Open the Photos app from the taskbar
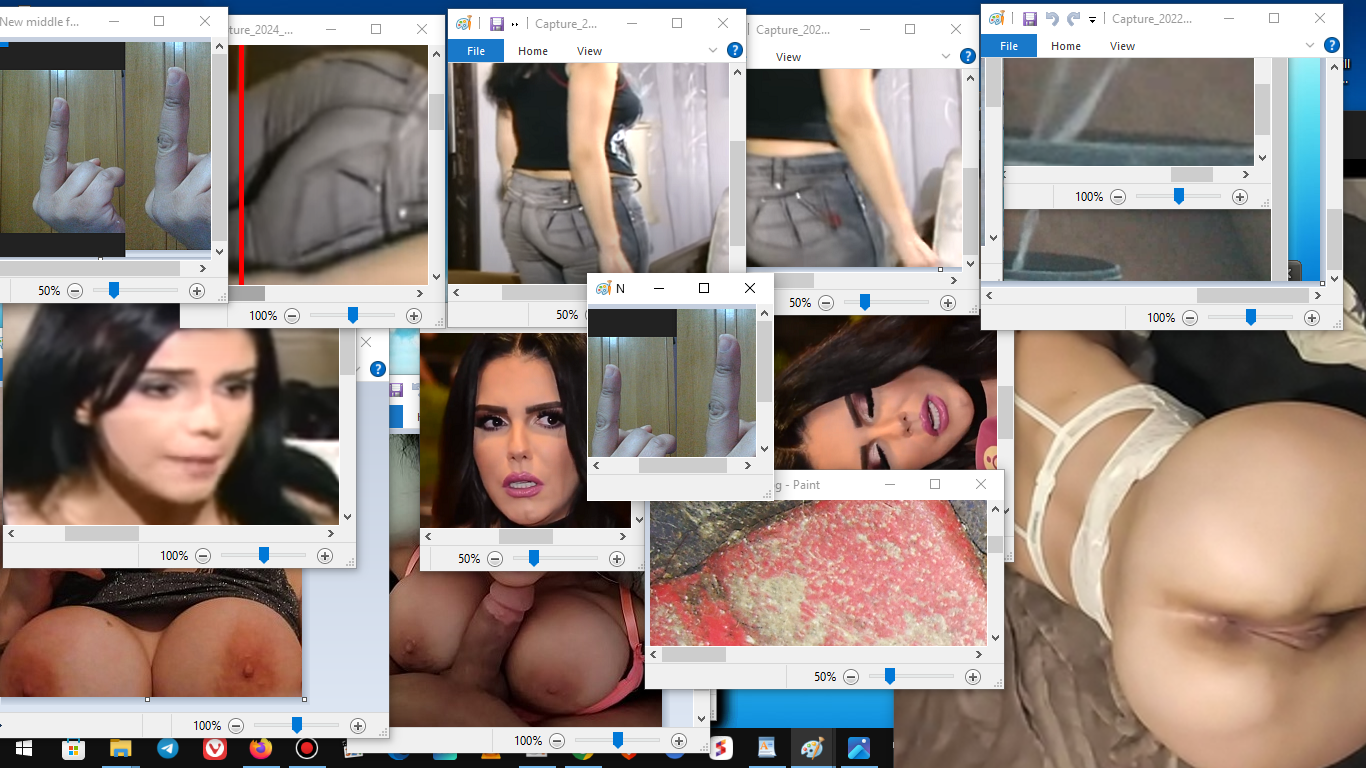 click(859, 748)
